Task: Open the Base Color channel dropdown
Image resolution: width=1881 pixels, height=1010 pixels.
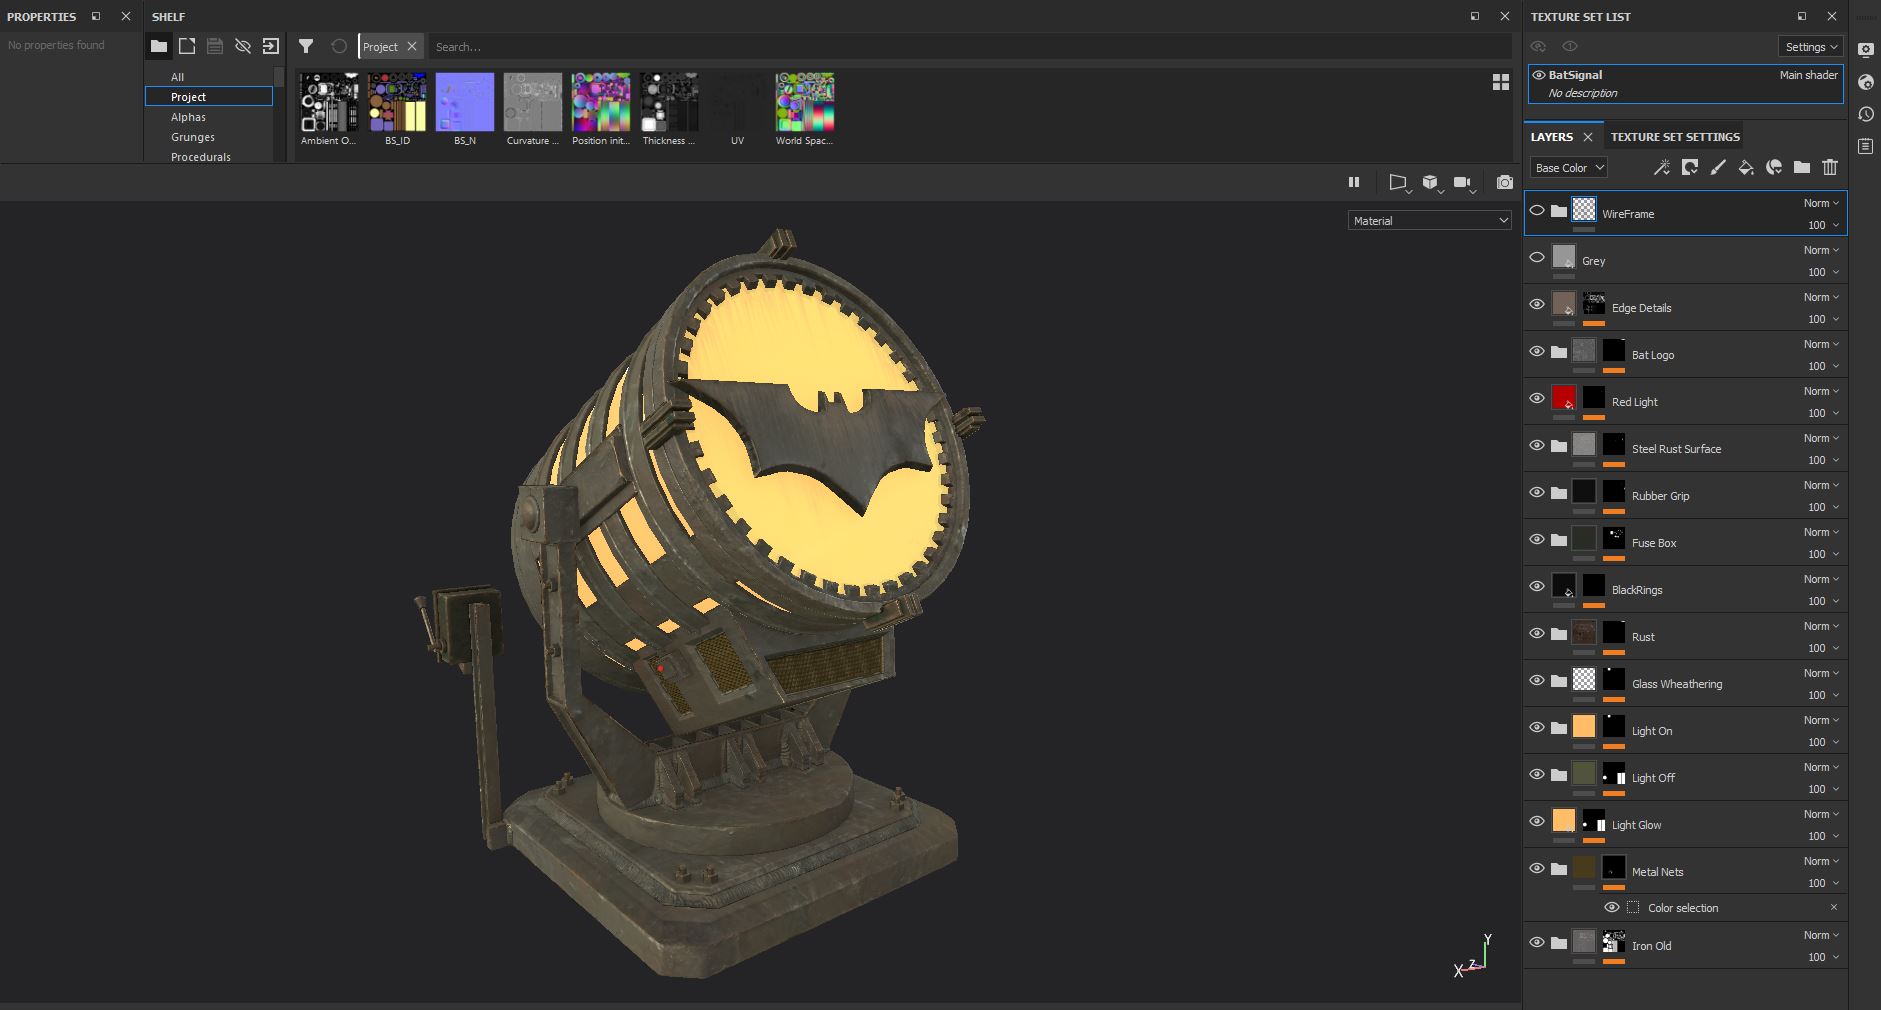Action: pos(1567,167)
